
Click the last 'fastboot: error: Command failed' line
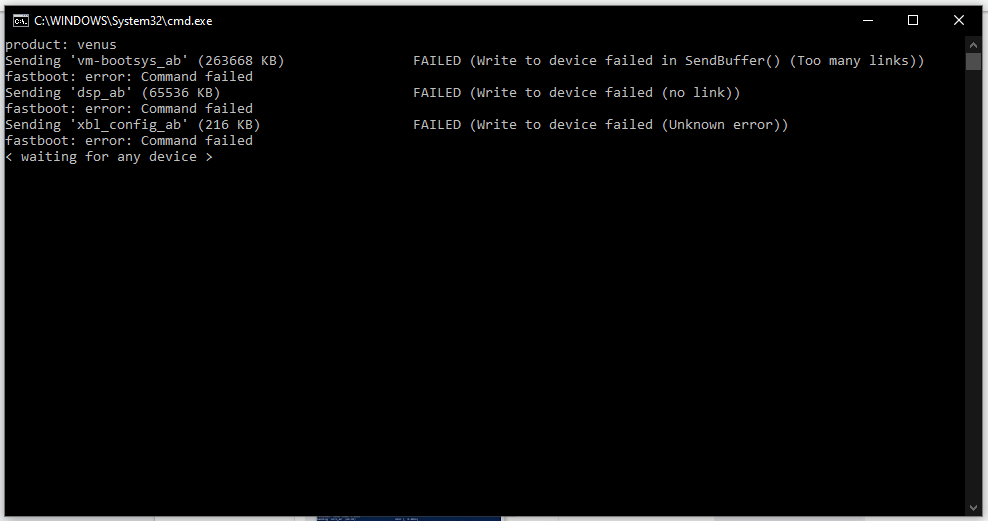[x=129, y=141]
